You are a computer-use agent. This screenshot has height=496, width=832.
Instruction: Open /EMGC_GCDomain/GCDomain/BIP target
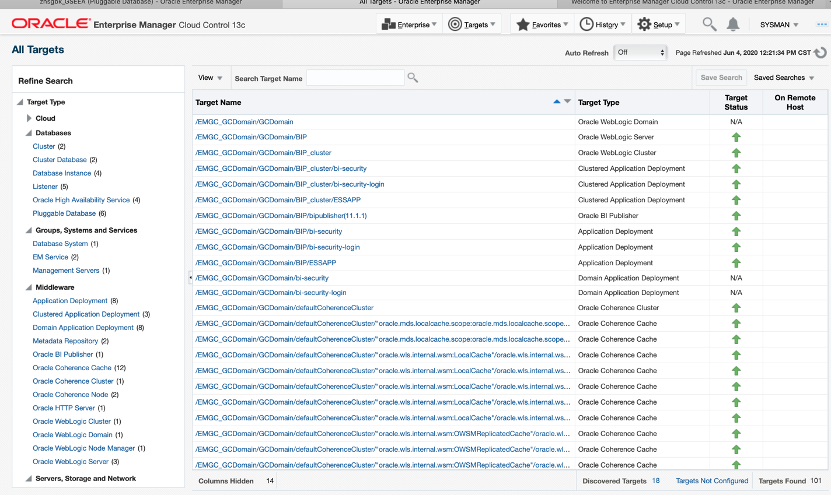[x=251, y=137]
